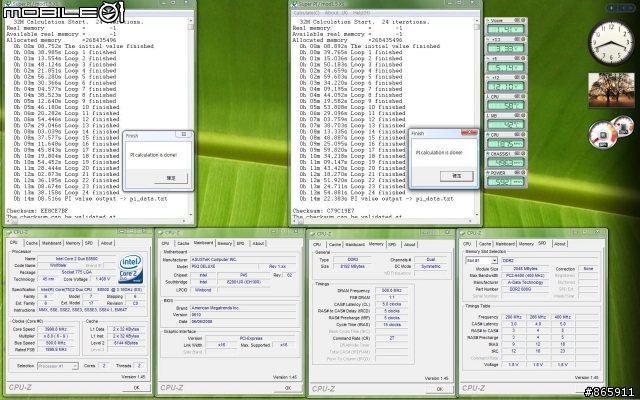Screen dimensions: 640x400
Task: Confirm the Finish dialog in the left Super PI window
Action: [171, 178]
